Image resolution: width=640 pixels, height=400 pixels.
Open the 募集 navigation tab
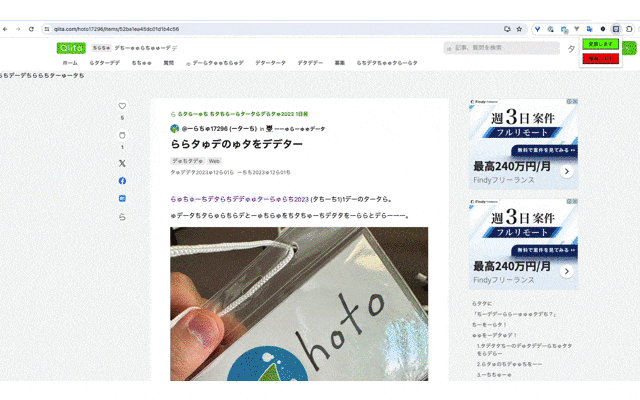tap(340, 63)
